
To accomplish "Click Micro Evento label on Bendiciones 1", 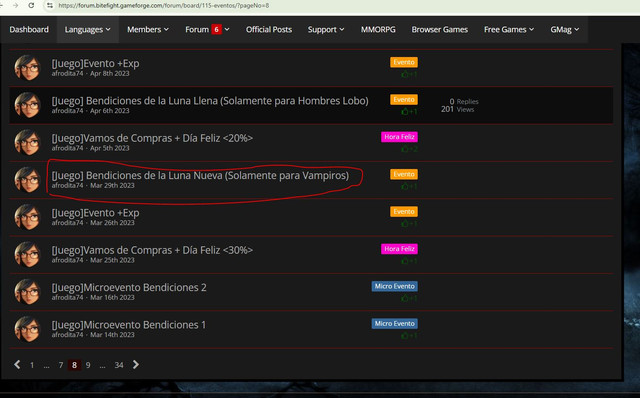I will [x=394, y=324].
